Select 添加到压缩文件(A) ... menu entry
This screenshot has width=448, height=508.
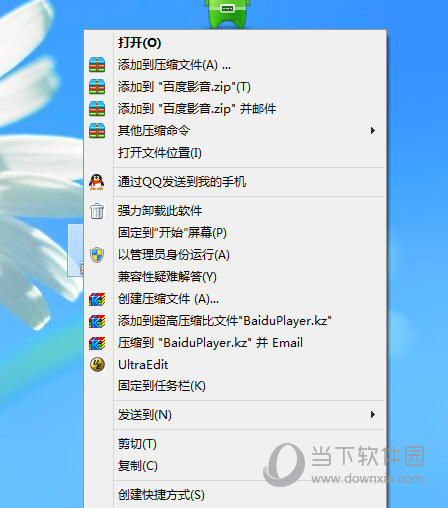pyautogui.click(x=235, y=65)
